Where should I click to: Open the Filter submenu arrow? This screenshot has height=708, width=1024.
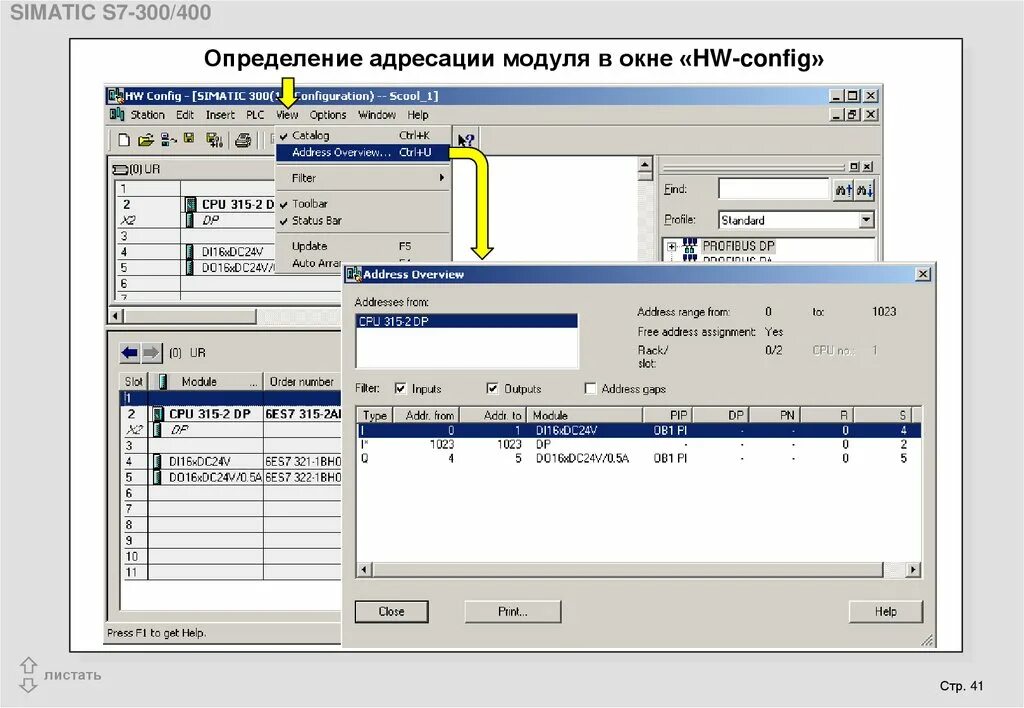coord(441,178)
